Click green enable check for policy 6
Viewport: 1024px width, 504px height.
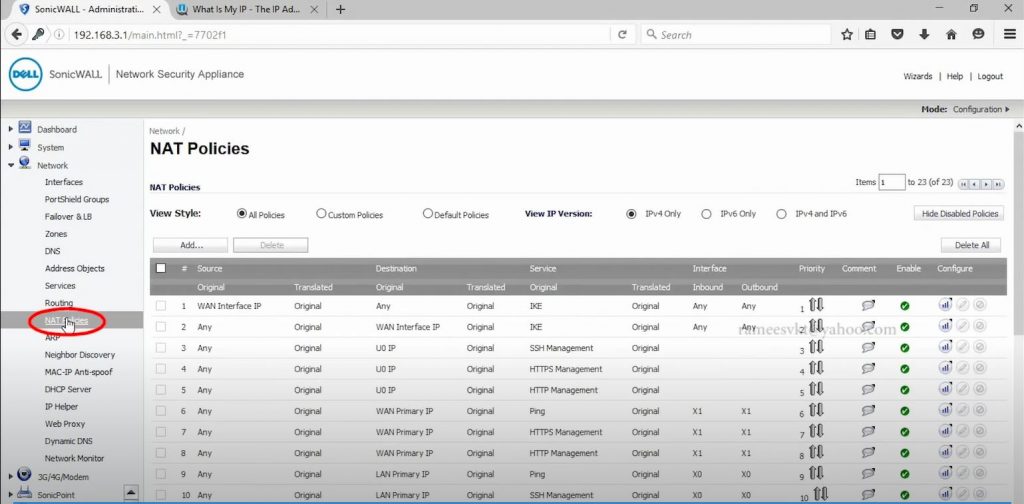point(904,411)
